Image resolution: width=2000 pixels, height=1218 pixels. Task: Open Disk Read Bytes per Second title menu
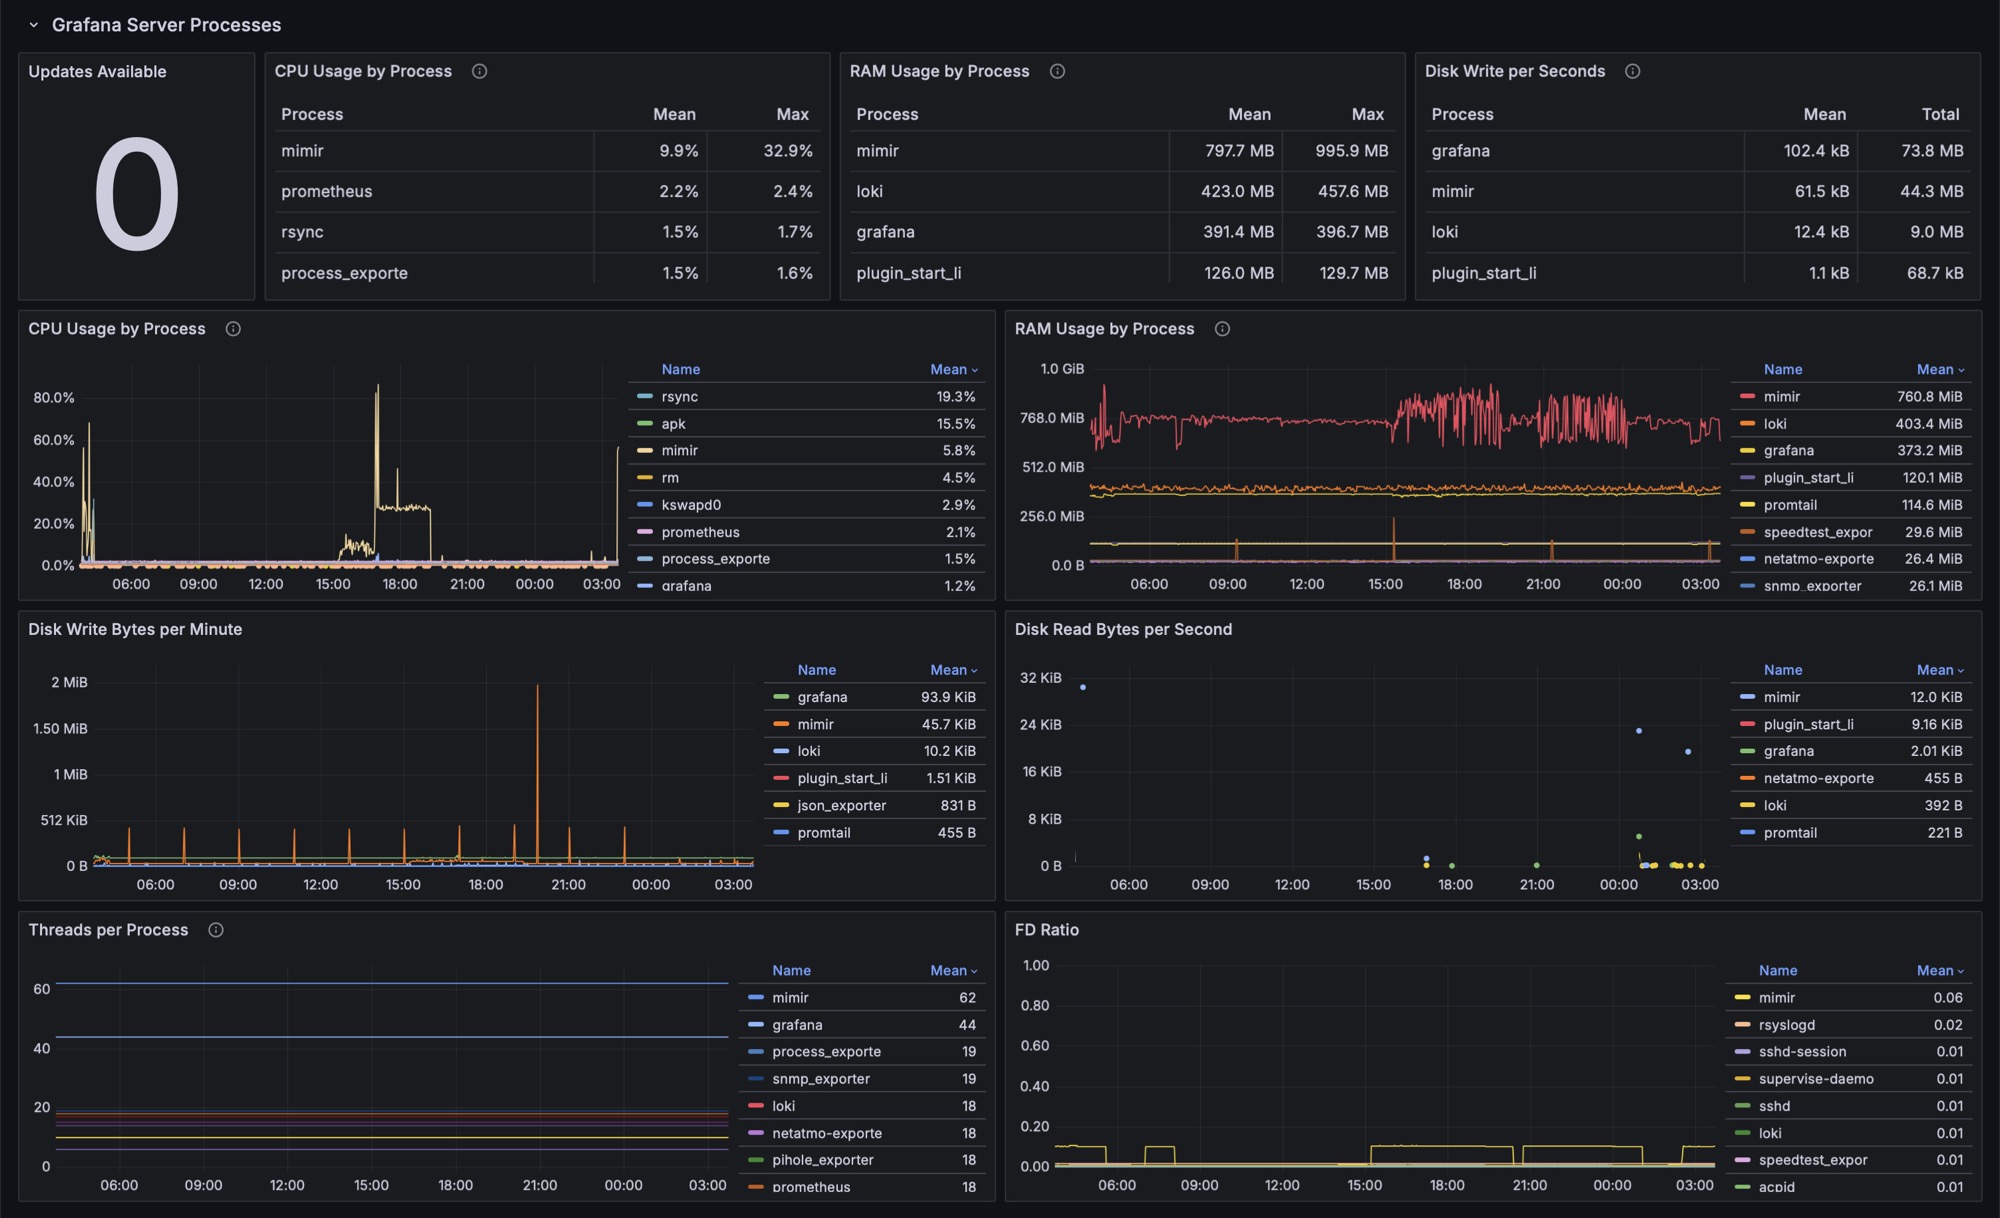click(1123, 629)
